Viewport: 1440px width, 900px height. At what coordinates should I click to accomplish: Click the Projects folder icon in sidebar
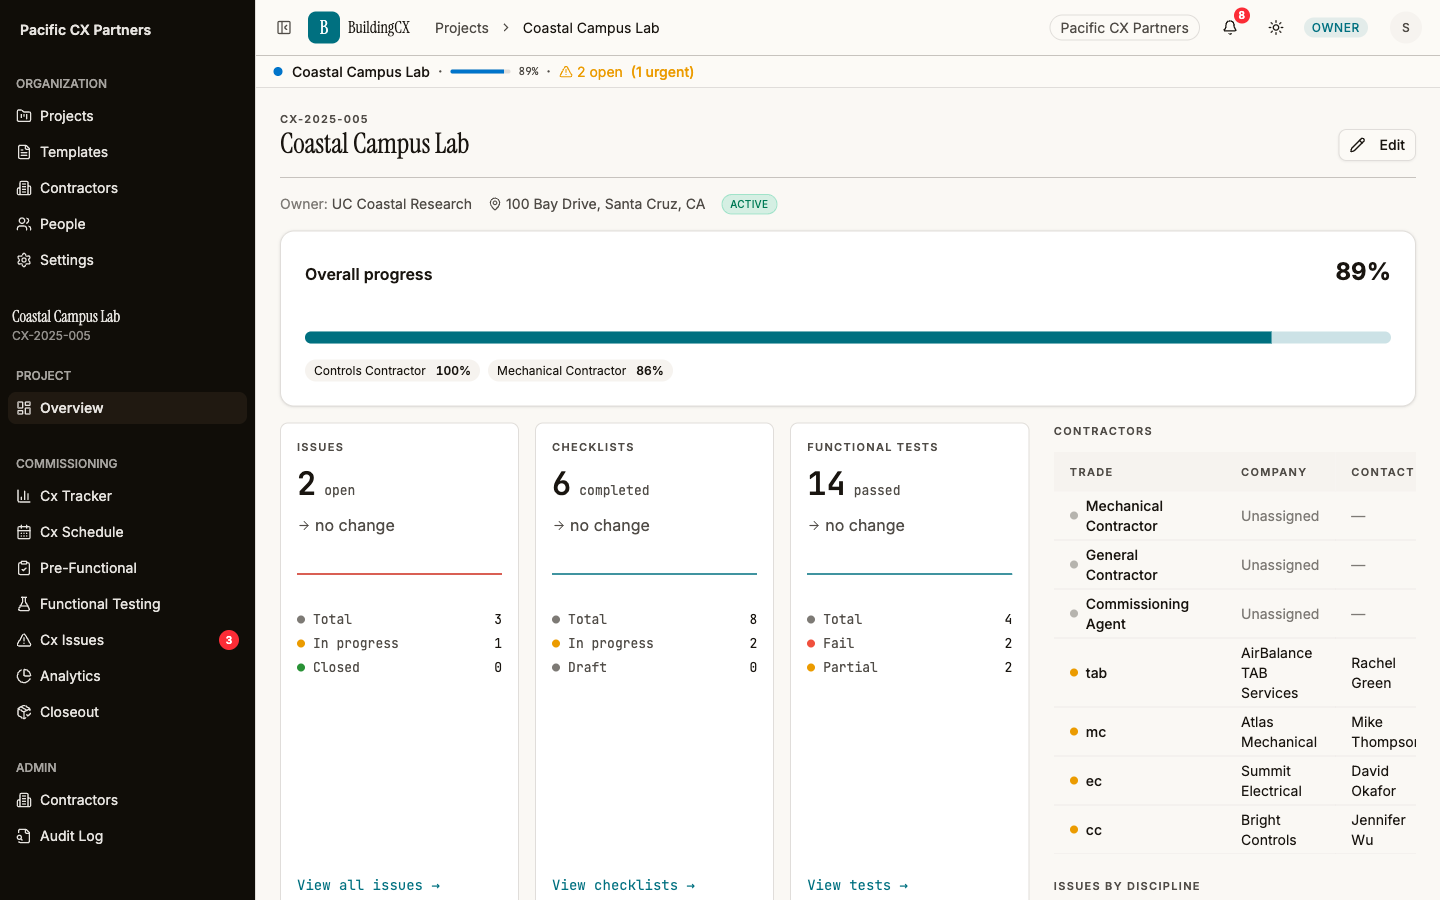point(24,116)
